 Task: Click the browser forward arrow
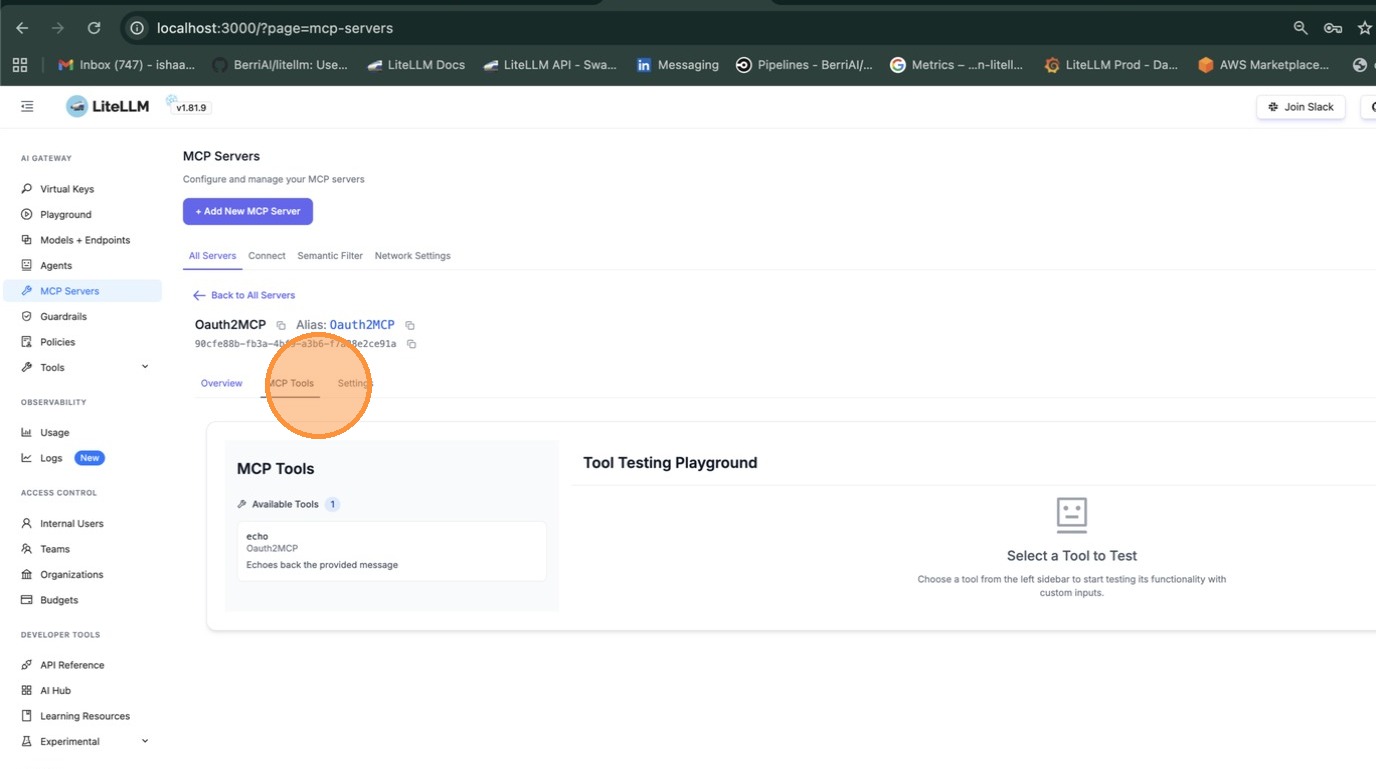(58, 28)
